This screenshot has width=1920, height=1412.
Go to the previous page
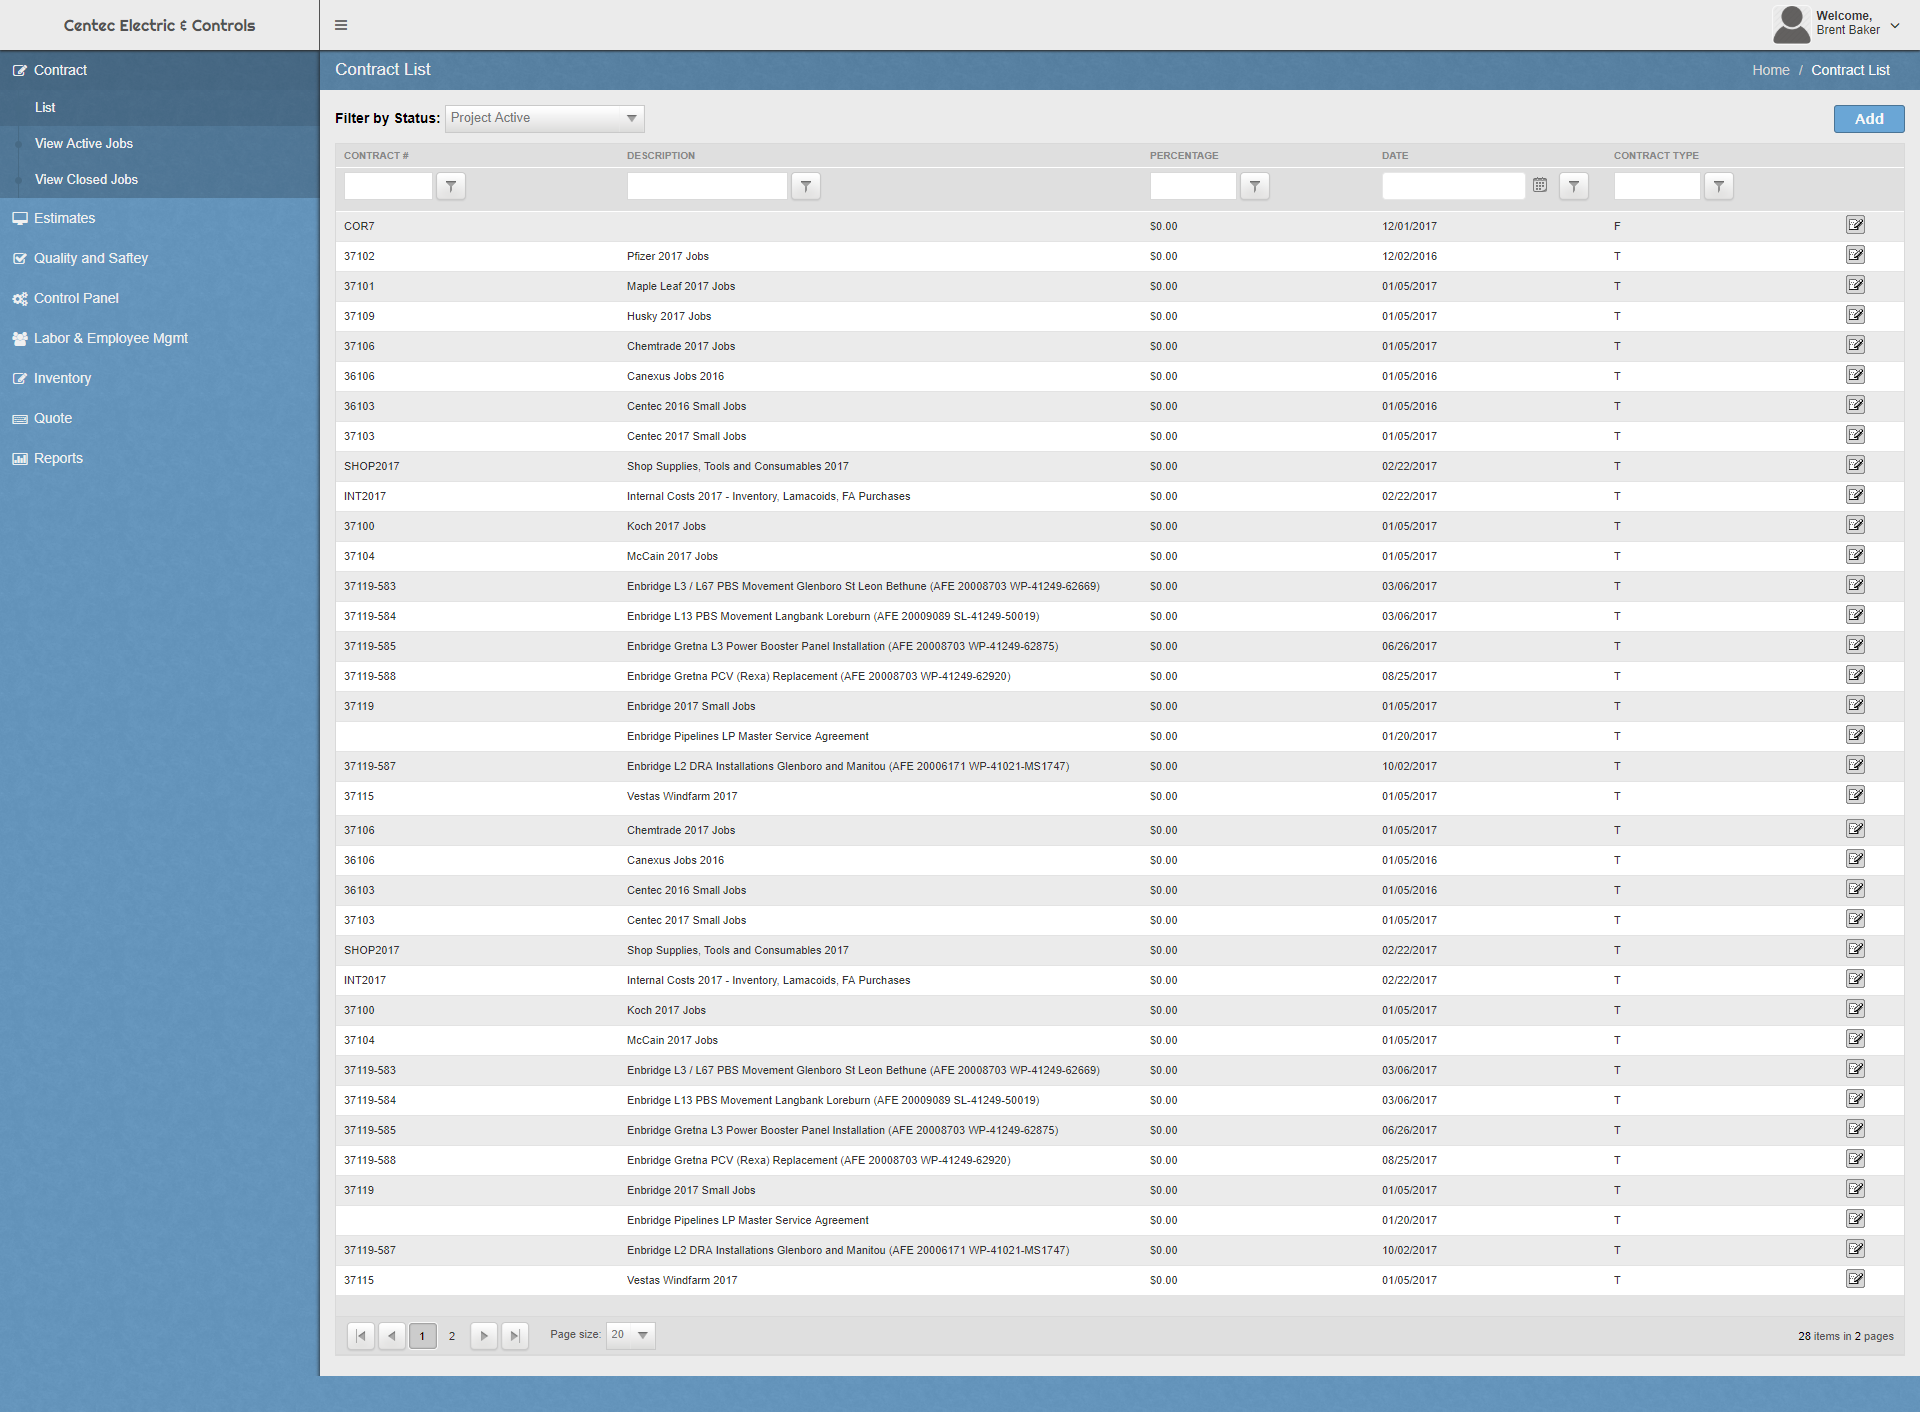[x=392, y=1336]
